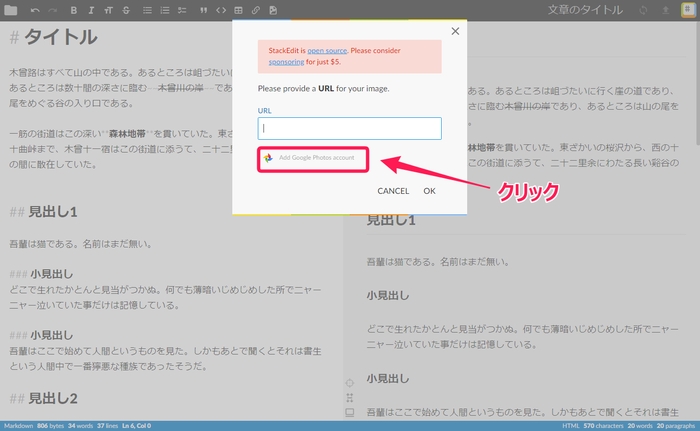The height and width of the screenshot is (431, 700).
Task: Apply heading size formatting
Action: click(x=108, y=10)
